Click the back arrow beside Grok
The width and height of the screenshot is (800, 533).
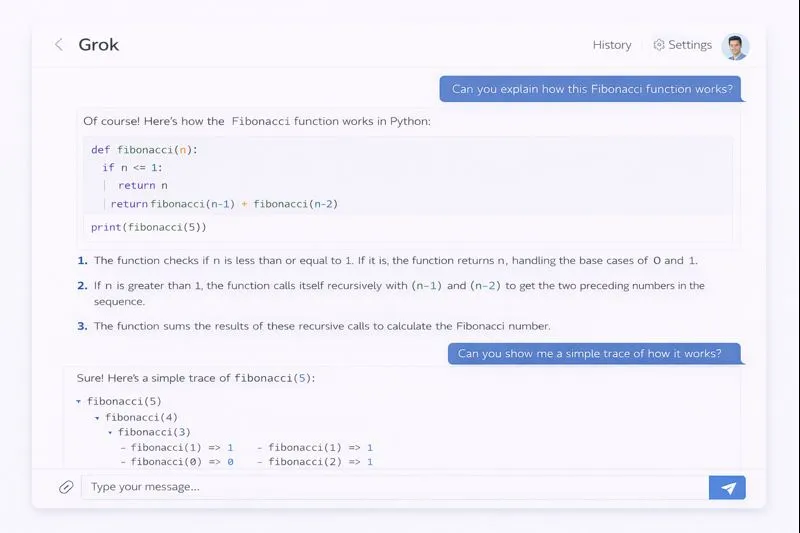tap(59, 45)
